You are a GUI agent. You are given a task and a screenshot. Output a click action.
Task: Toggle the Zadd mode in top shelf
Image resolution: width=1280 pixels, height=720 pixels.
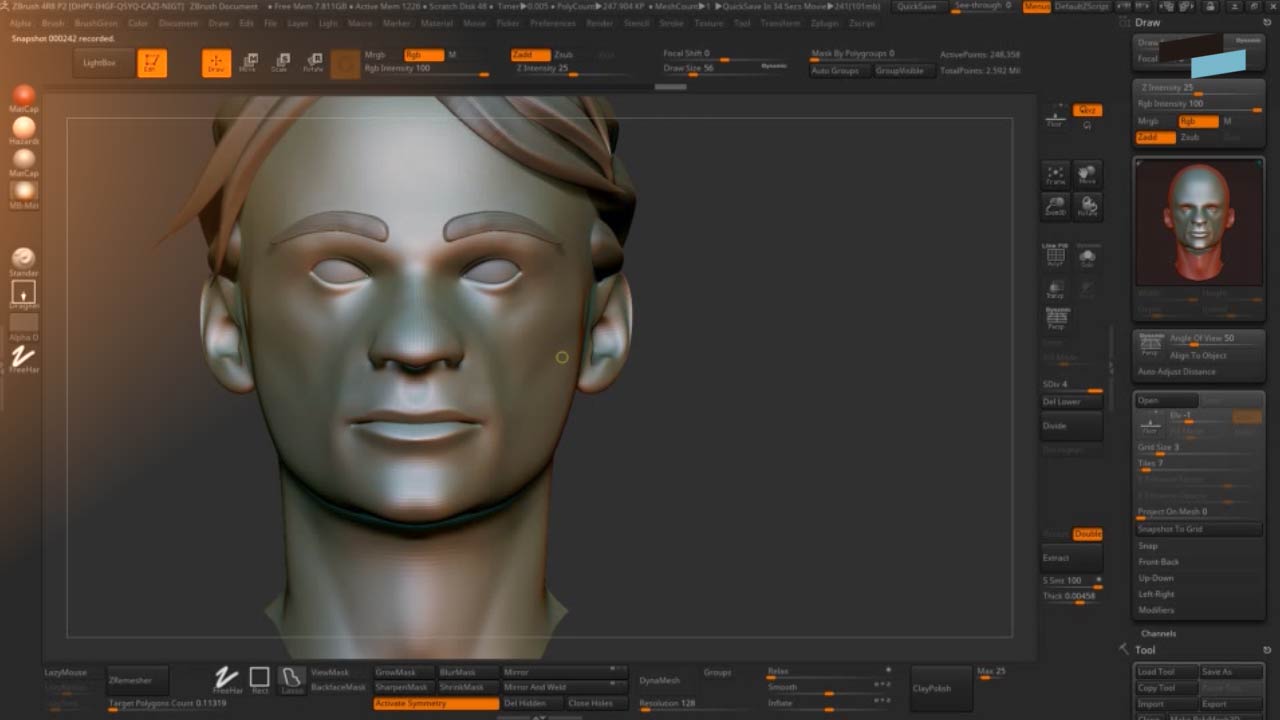pyautogui.click(x=529, y=55)
